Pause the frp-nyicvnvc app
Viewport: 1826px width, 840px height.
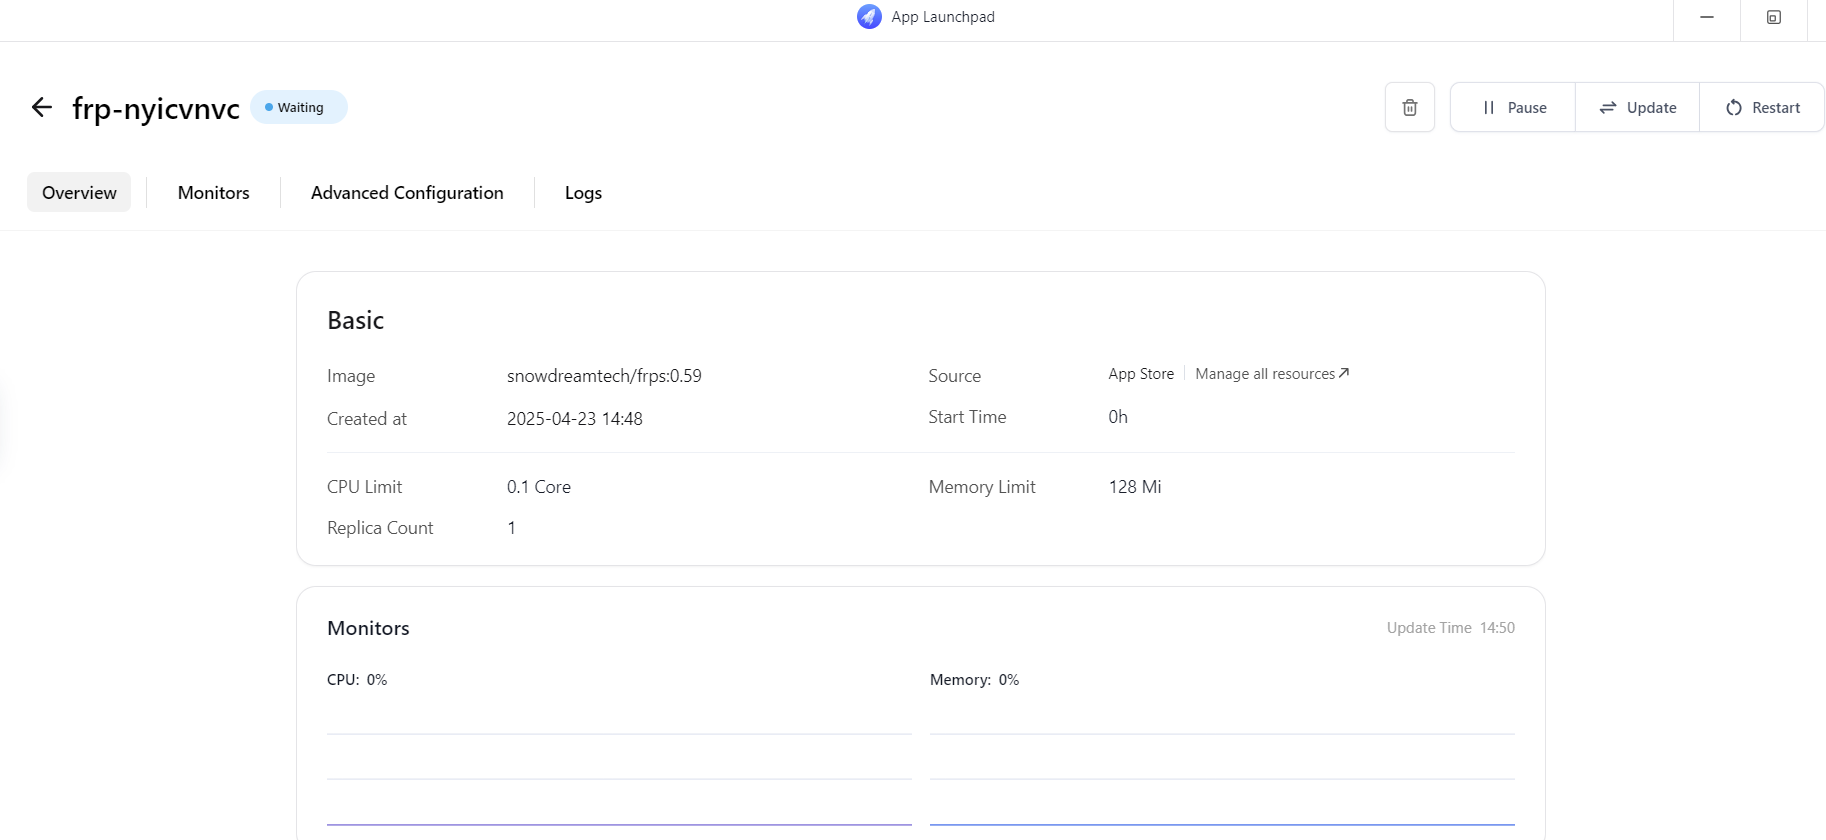point(1513,107)
